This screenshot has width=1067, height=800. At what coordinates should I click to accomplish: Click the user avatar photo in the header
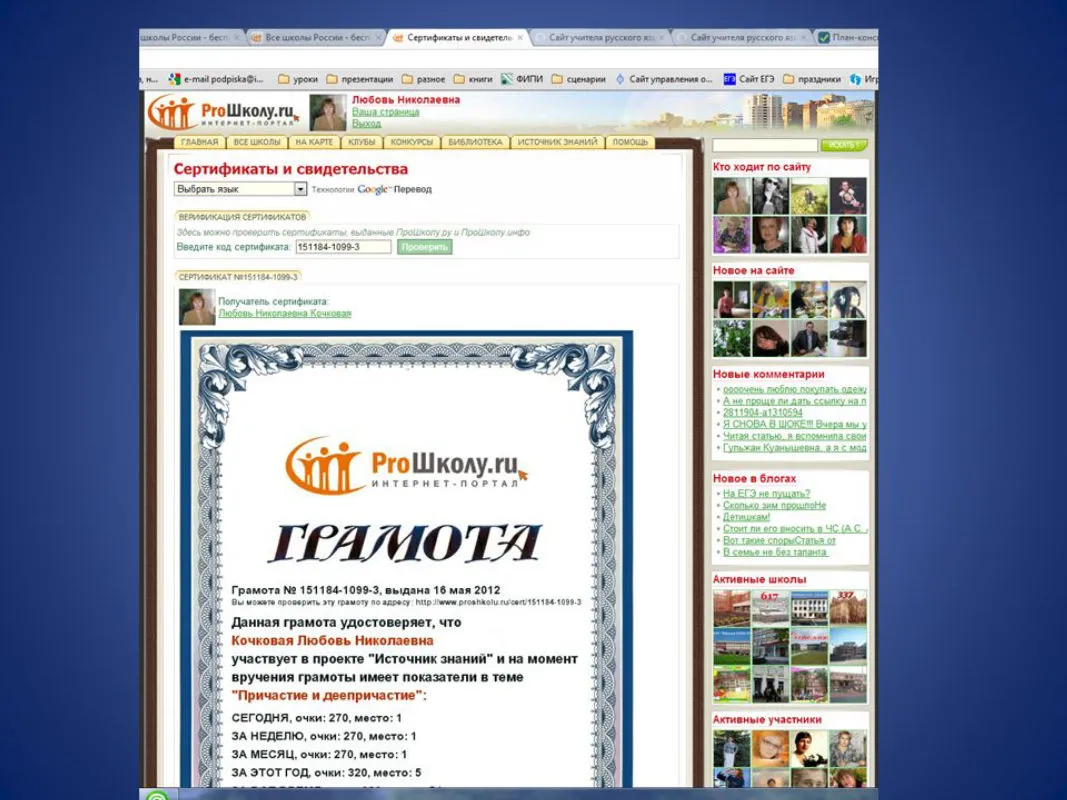click(328, 113)
